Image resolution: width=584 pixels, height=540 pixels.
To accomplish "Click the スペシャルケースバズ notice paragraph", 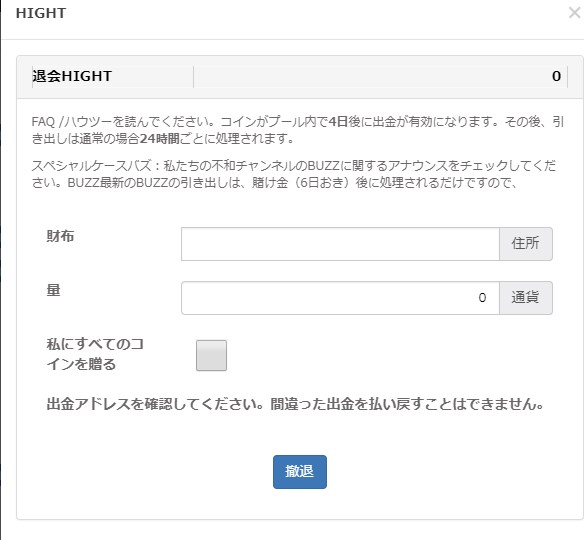I will (x=294, y=174).
